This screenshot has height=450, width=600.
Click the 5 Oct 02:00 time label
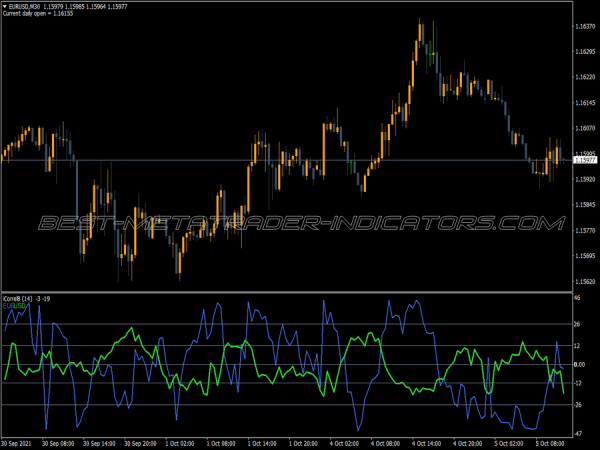(509, 443)
